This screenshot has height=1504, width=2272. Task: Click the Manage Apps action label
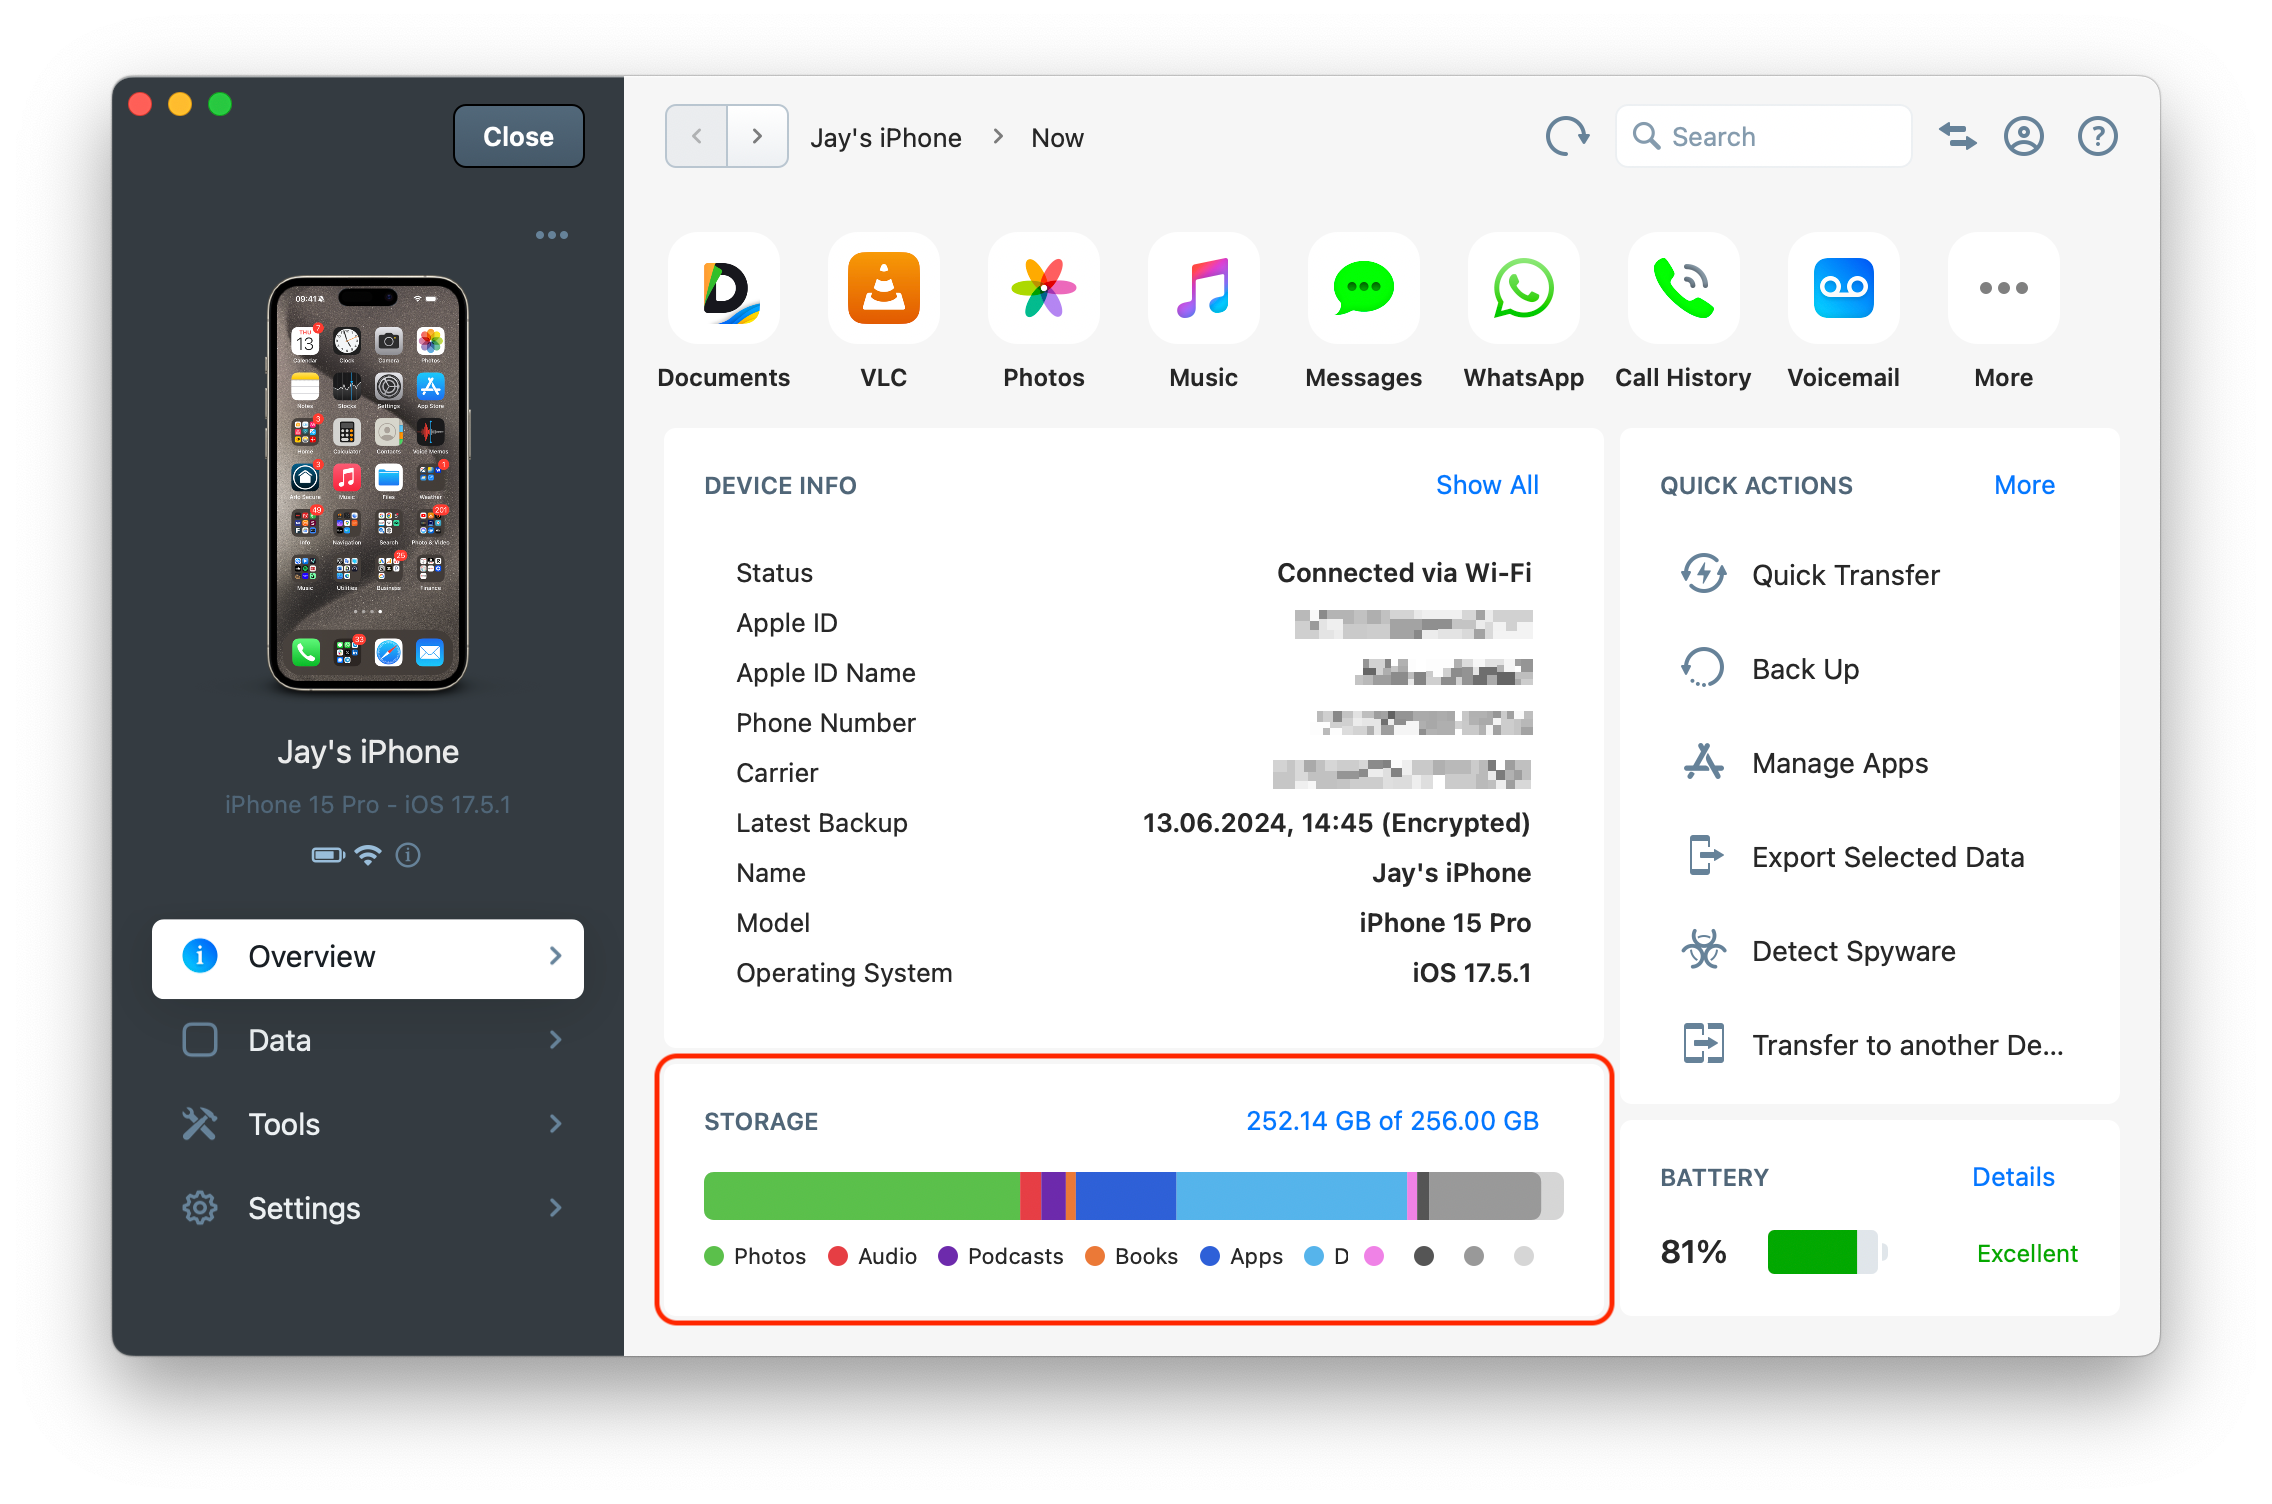pyautogui.click(x=1840, y=763)
